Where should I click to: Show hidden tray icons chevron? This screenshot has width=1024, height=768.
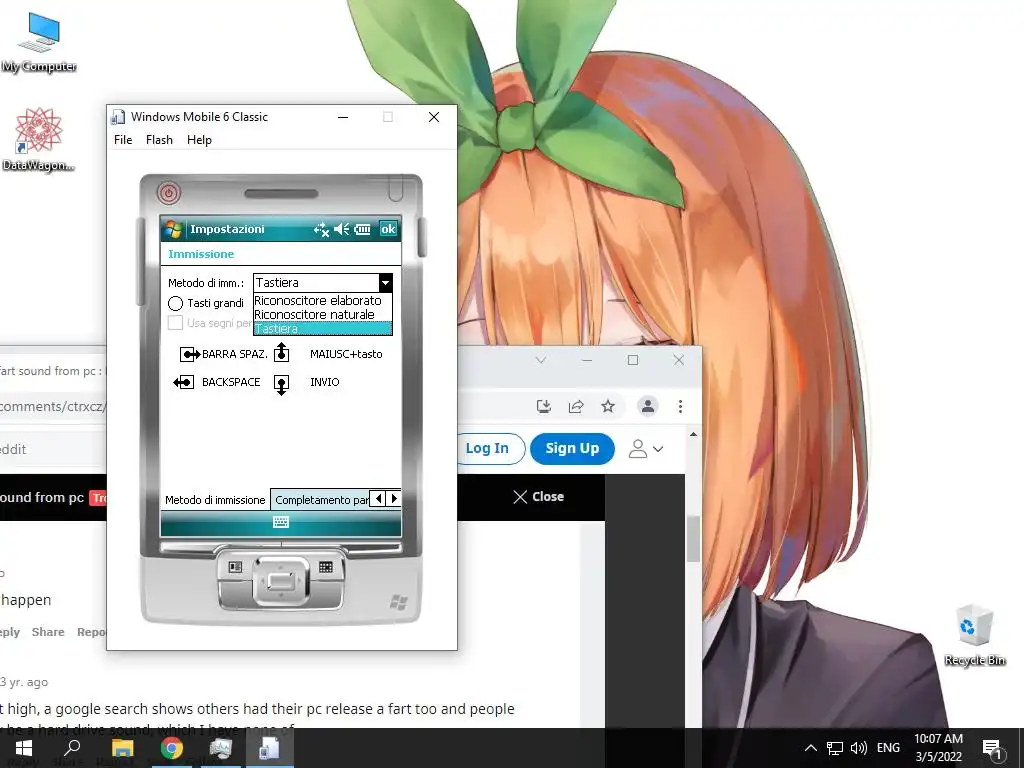tap(810, 748)
